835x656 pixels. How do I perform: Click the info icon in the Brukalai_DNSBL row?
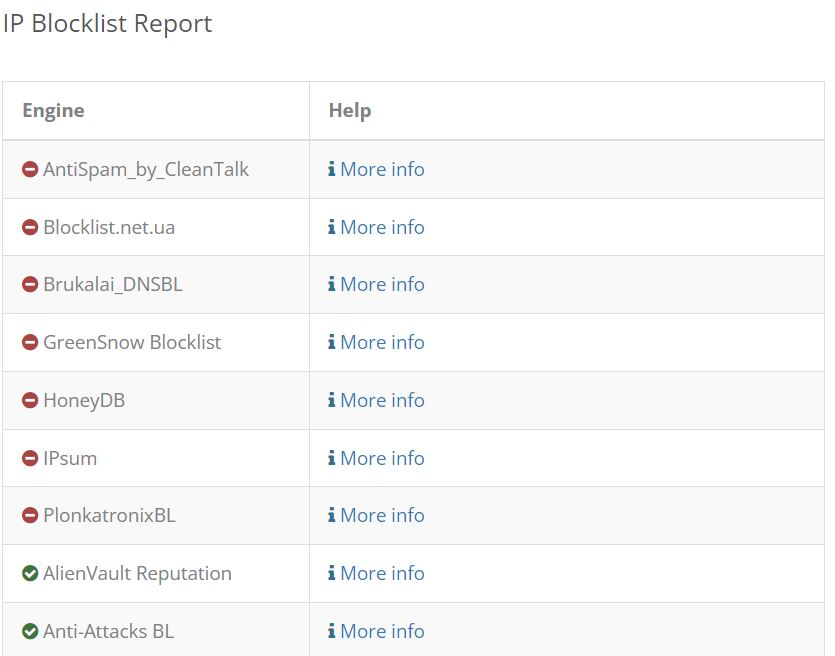(x=331, y=284)
